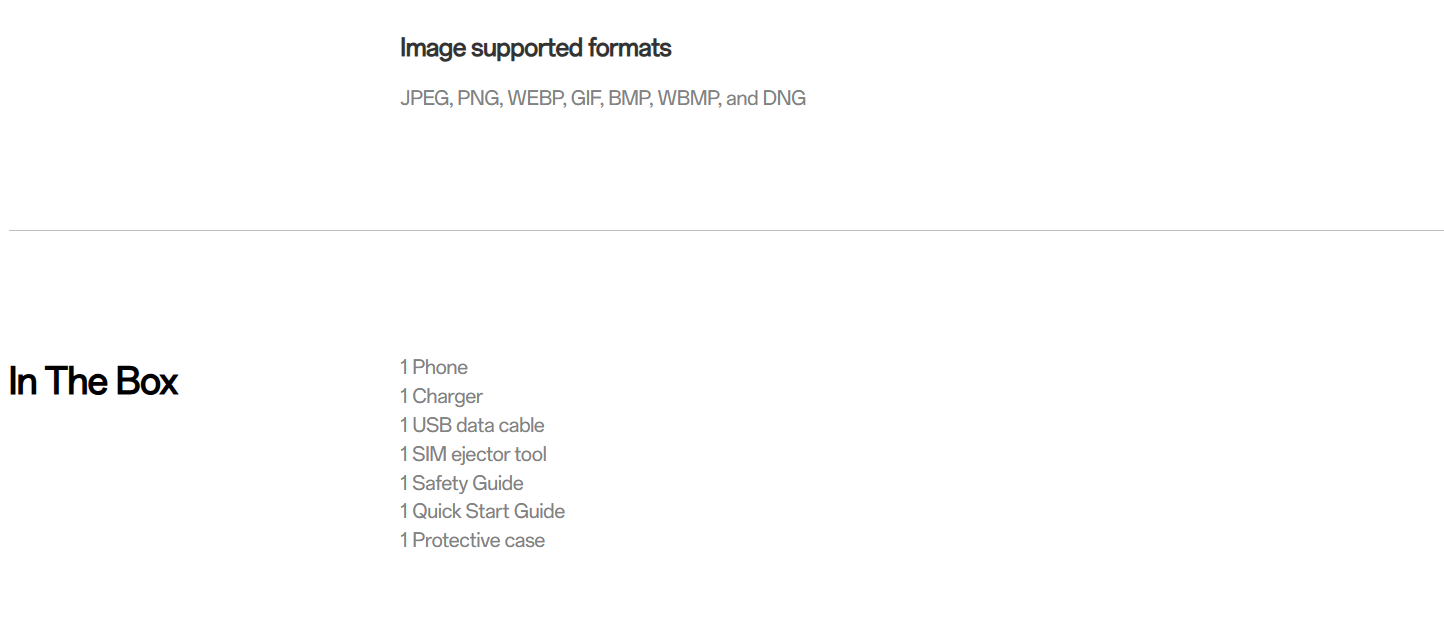This screenshot has width=1444, height=639.
Task: Select the 1 Quick Start Guide item
Action: [x=482, y=511]
